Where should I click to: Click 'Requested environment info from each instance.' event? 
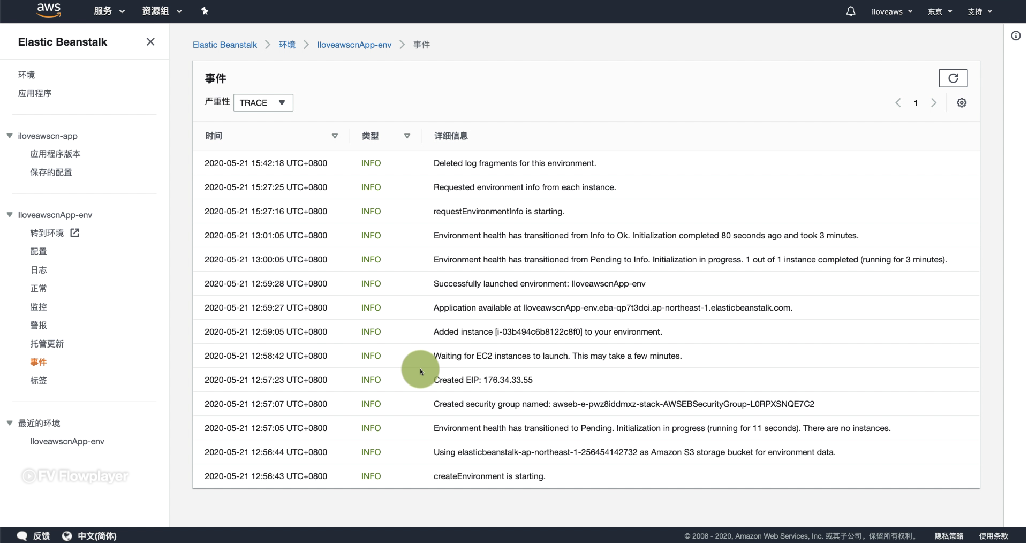524,187
